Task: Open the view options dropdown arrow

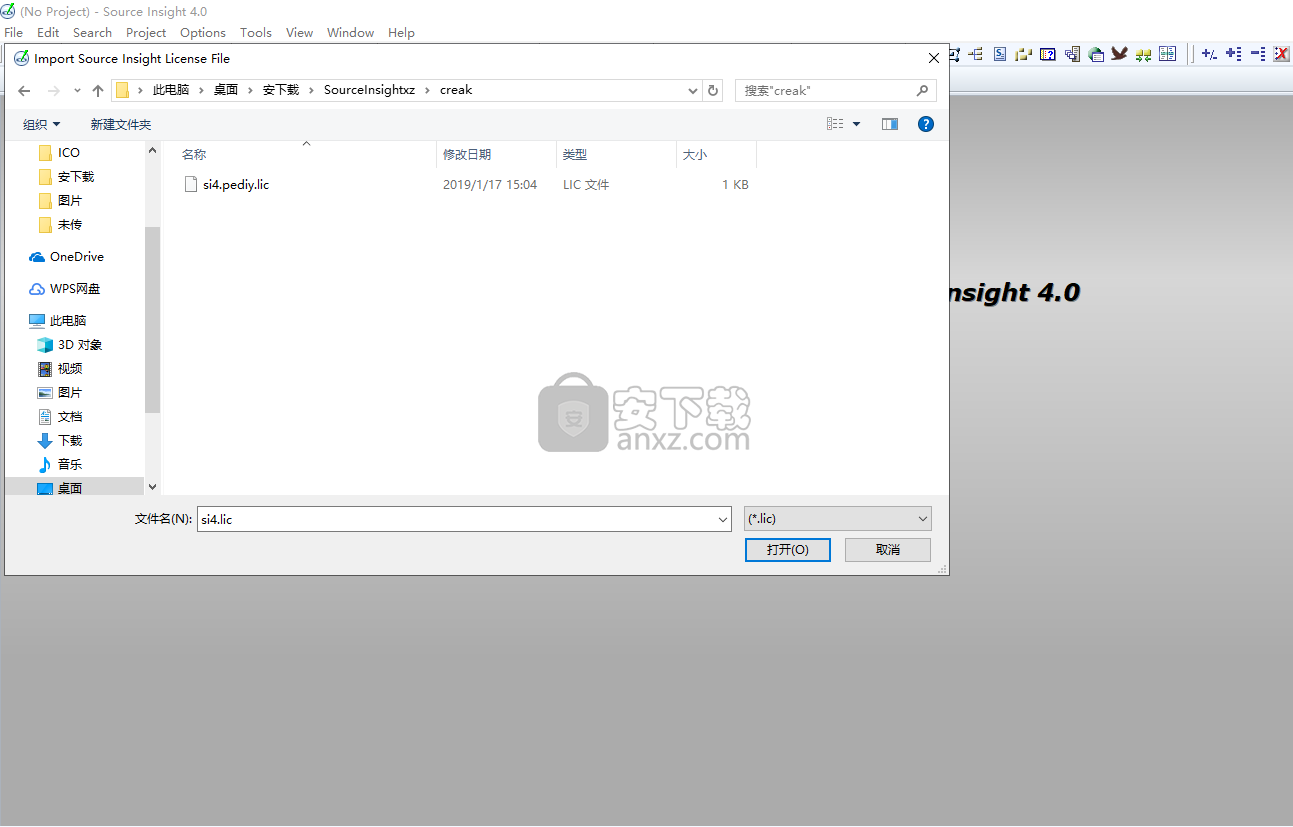Action: click(856, 124)
